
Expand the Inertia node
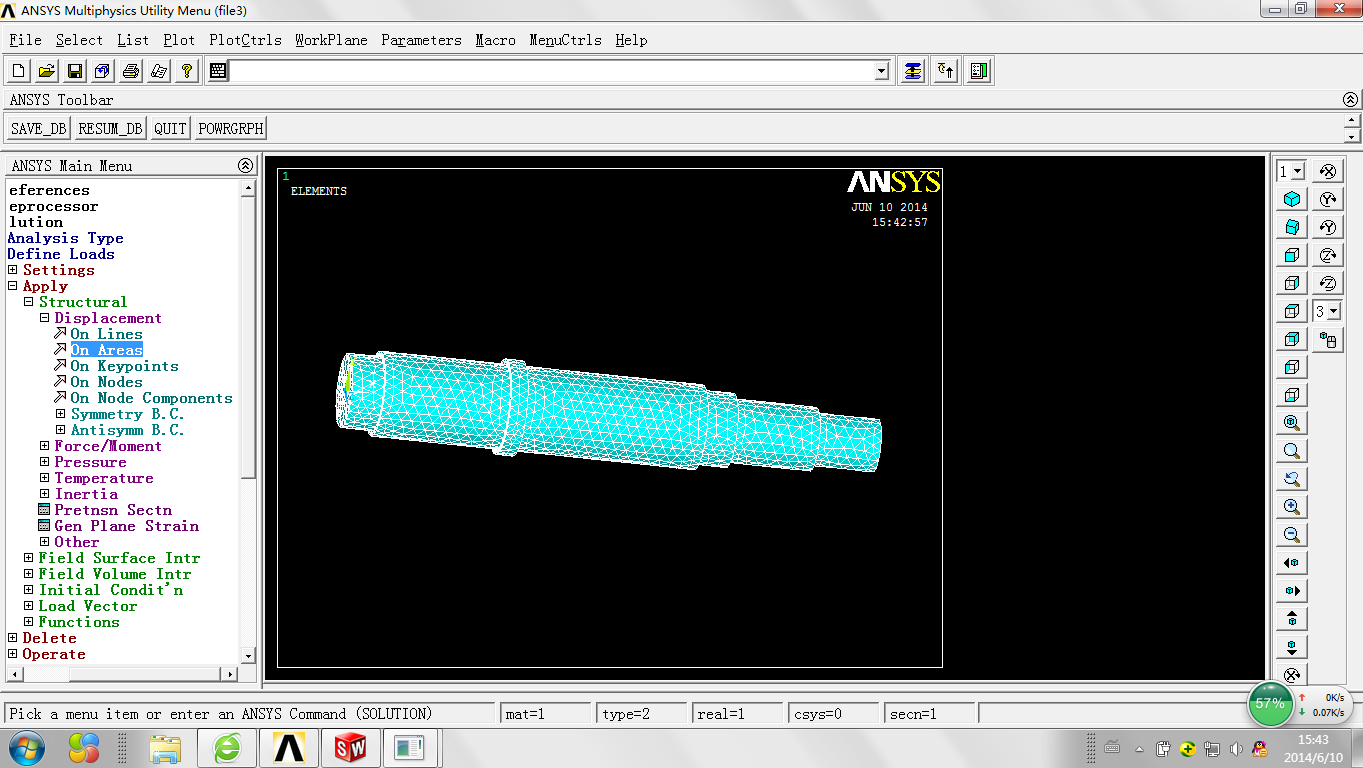click(45, 494)
